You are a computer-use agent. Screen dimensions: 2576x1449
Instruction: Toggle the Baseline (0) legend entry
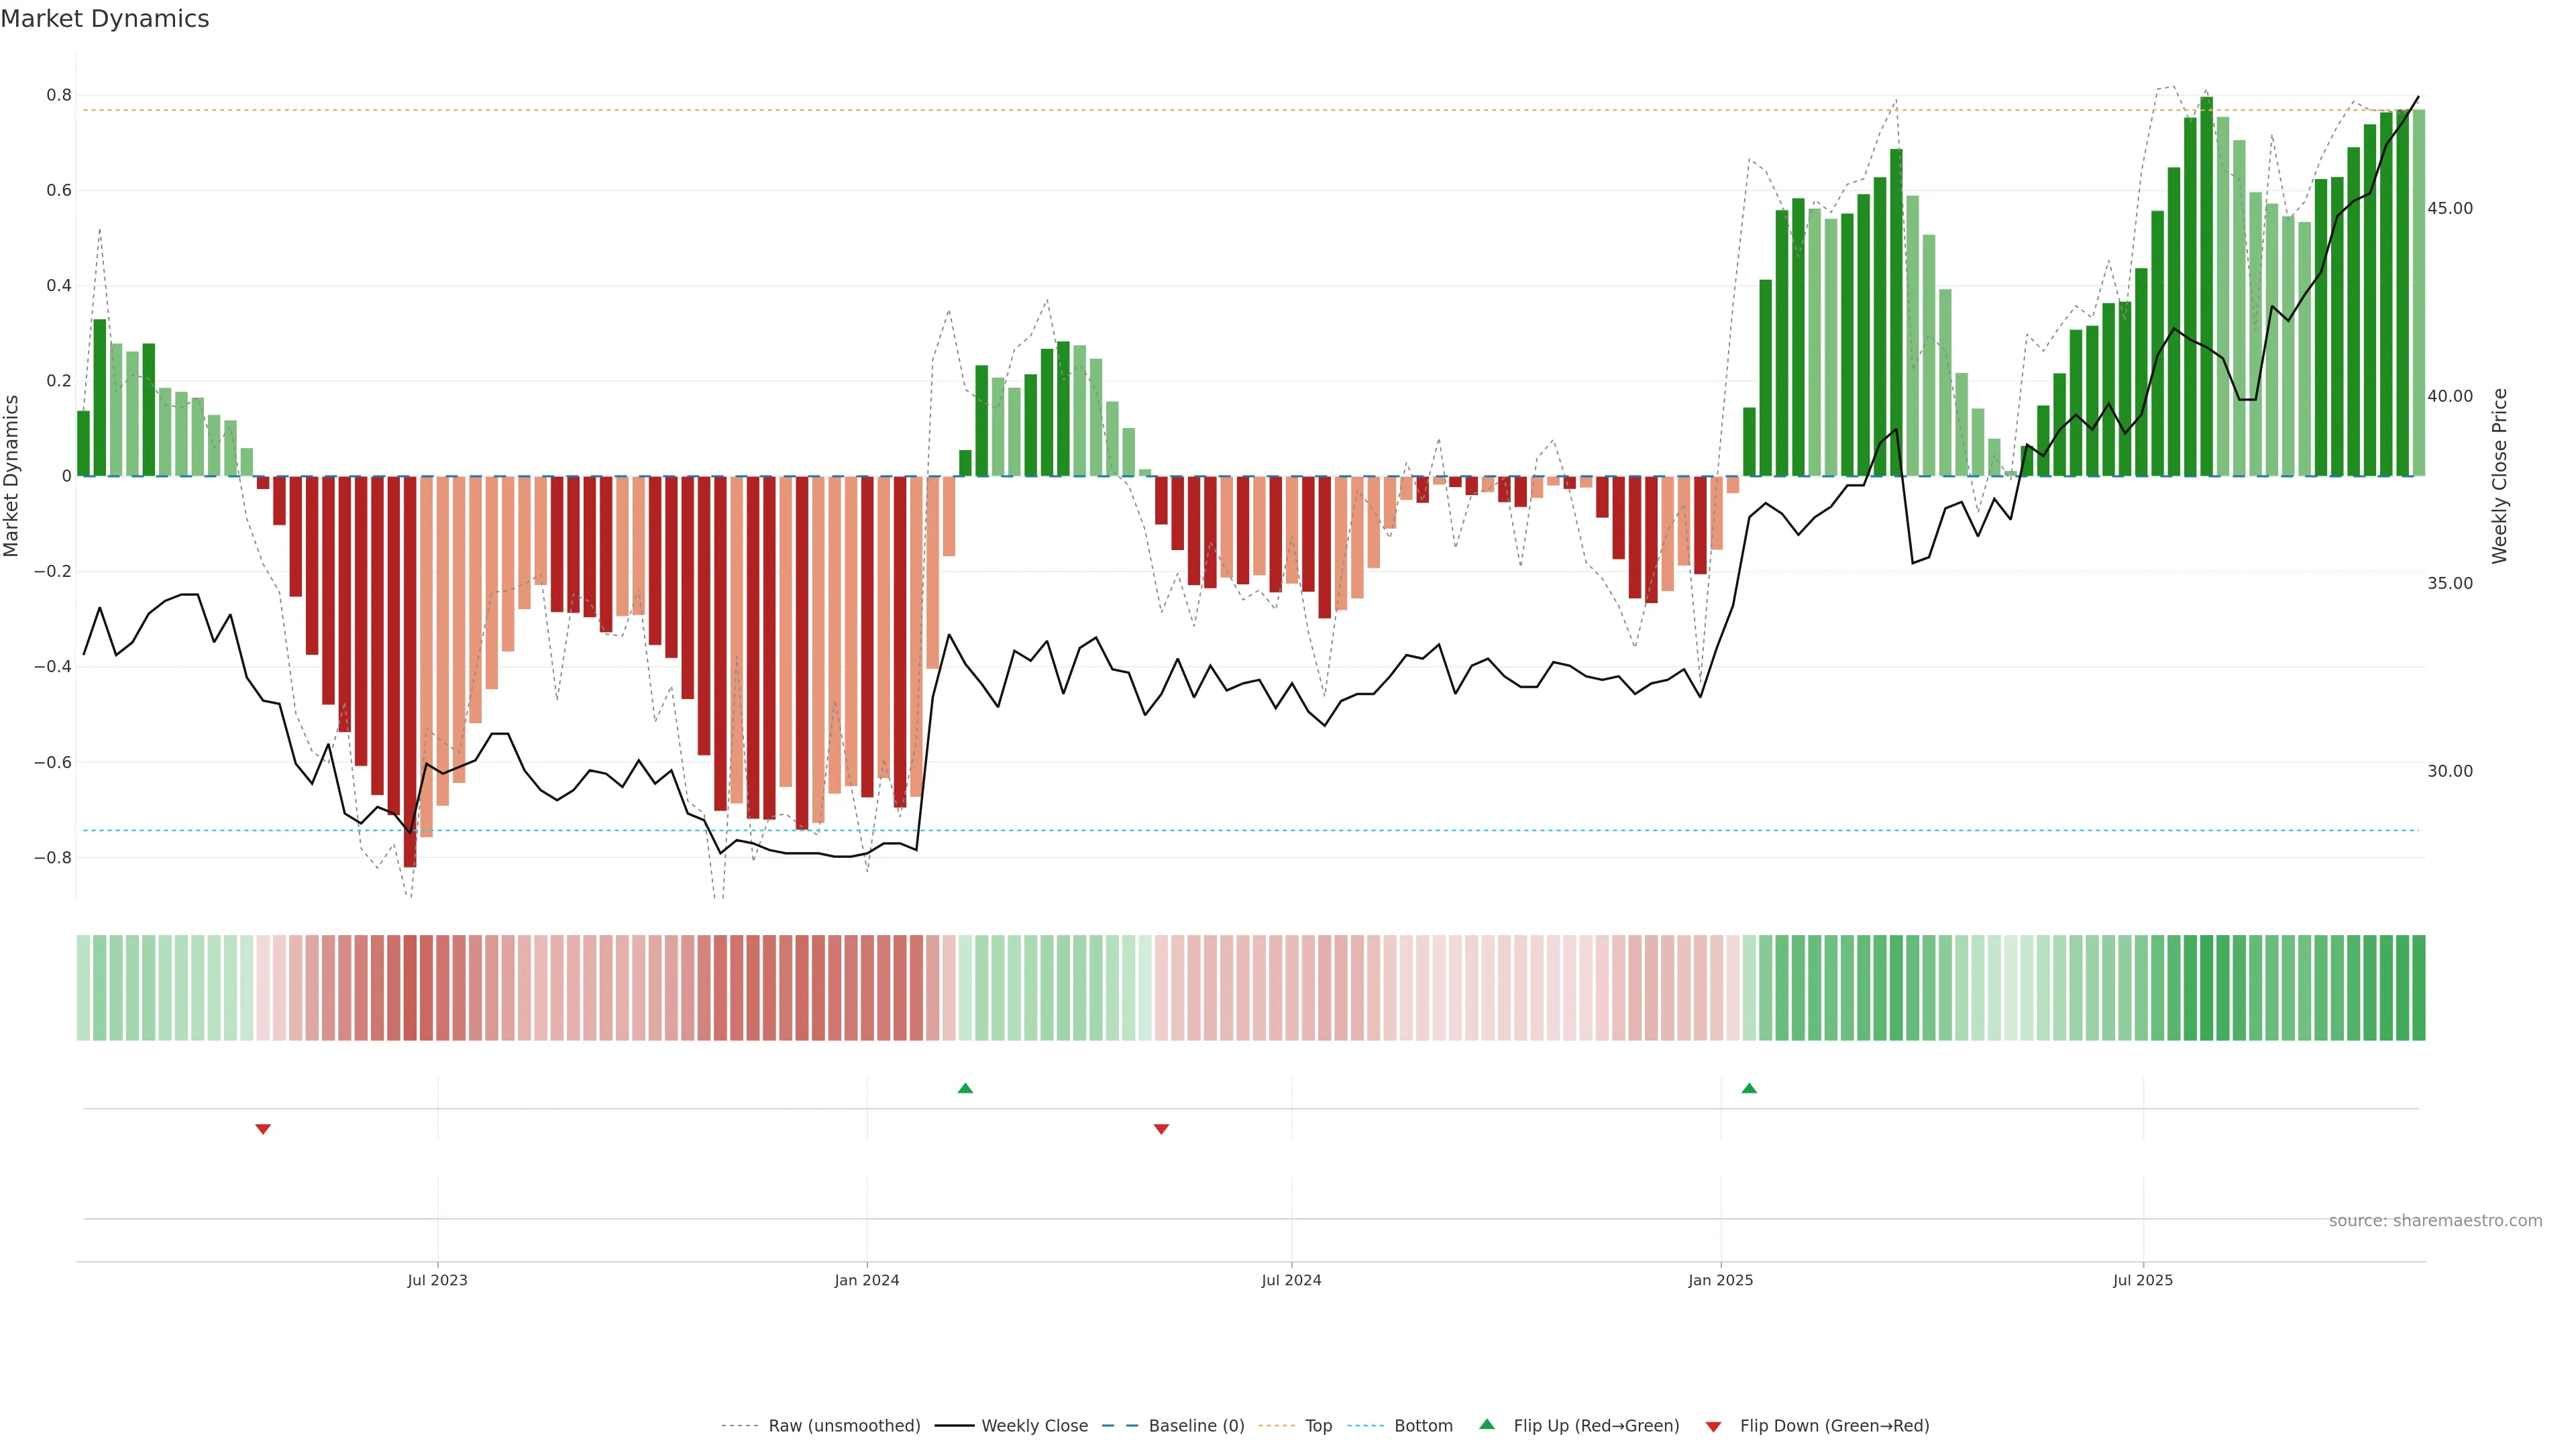(x=1196, y=1426)
